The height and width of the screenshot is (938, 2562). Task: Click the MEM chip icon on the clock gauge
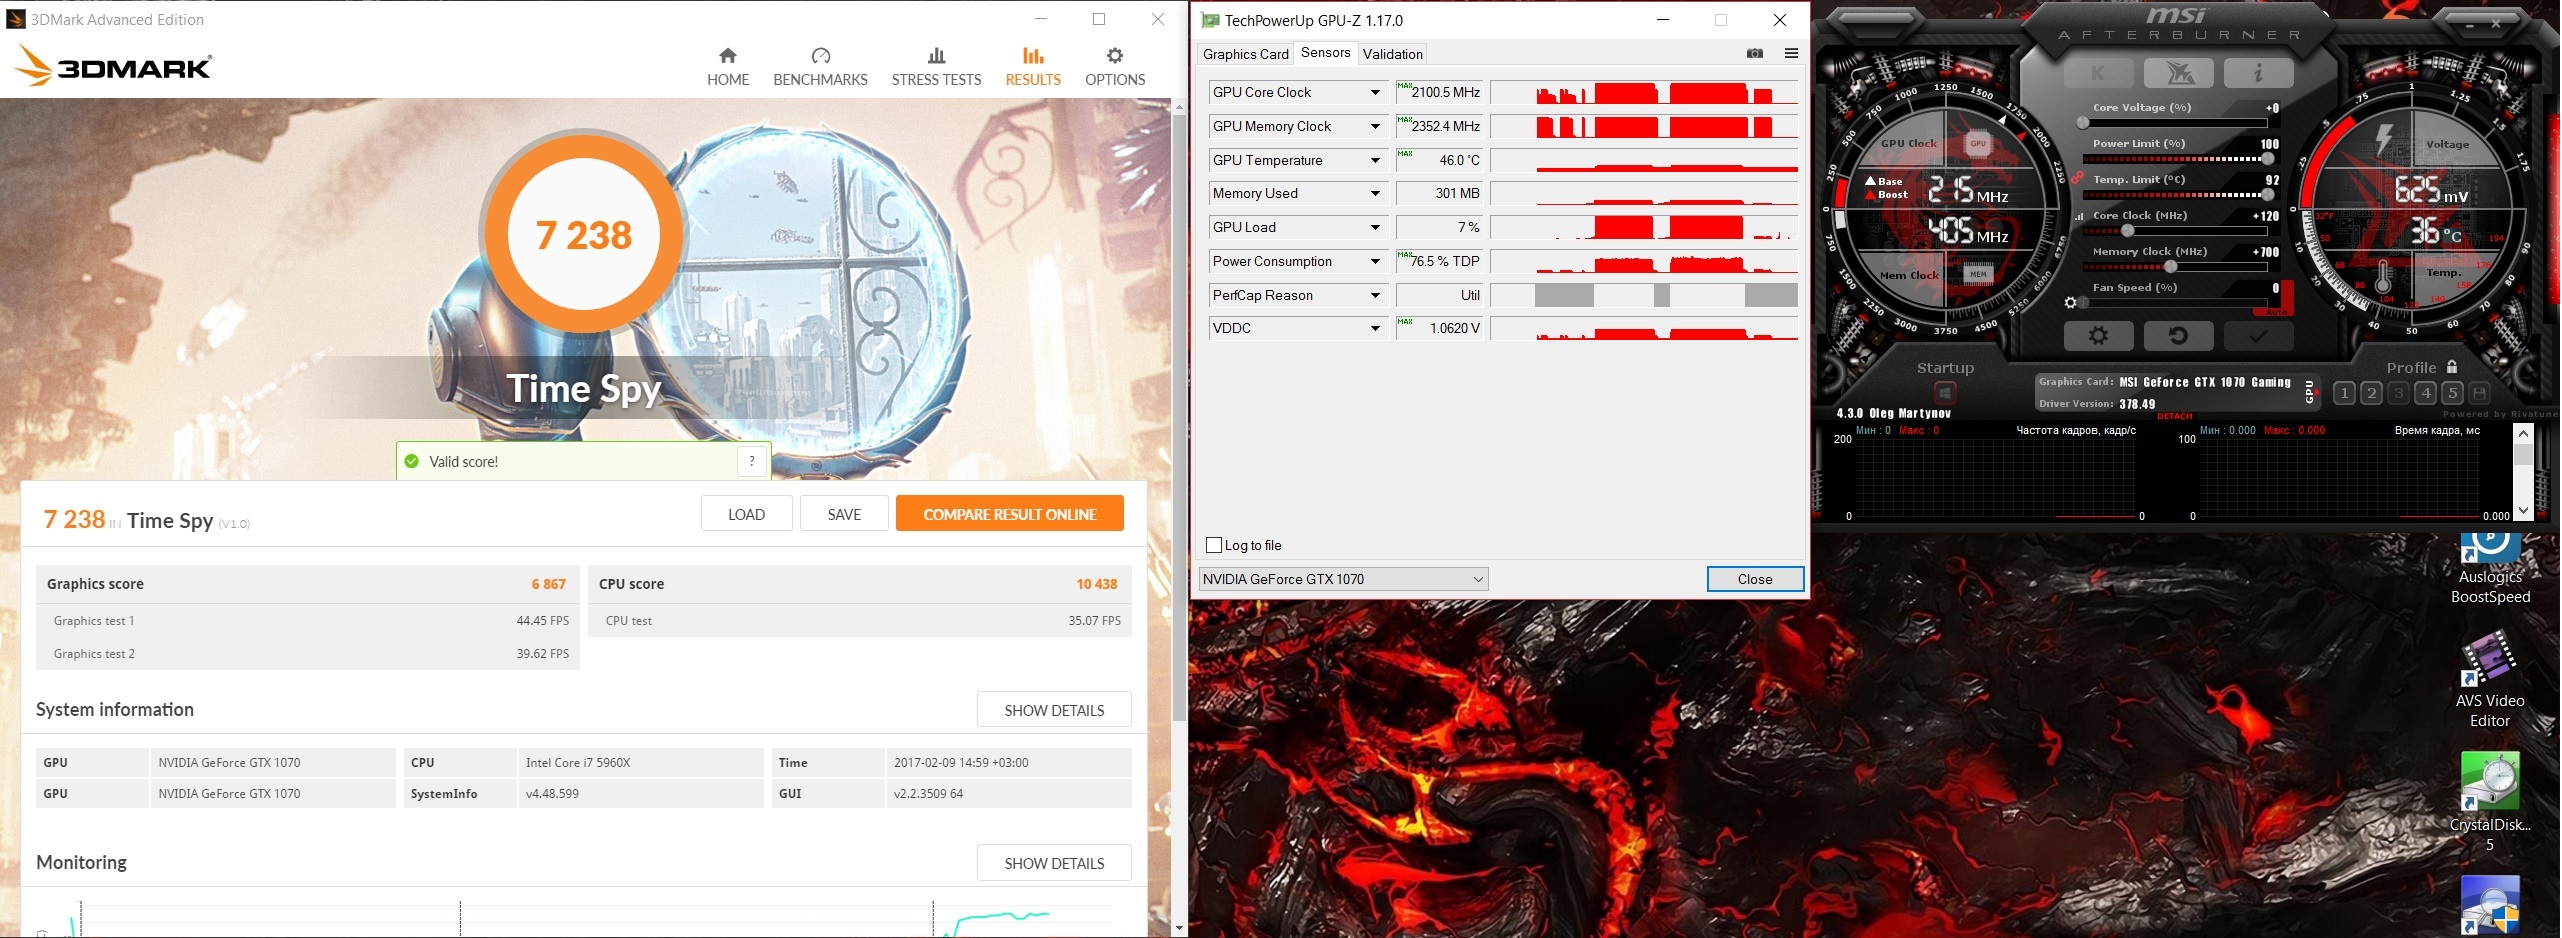tap(1977, 274)
